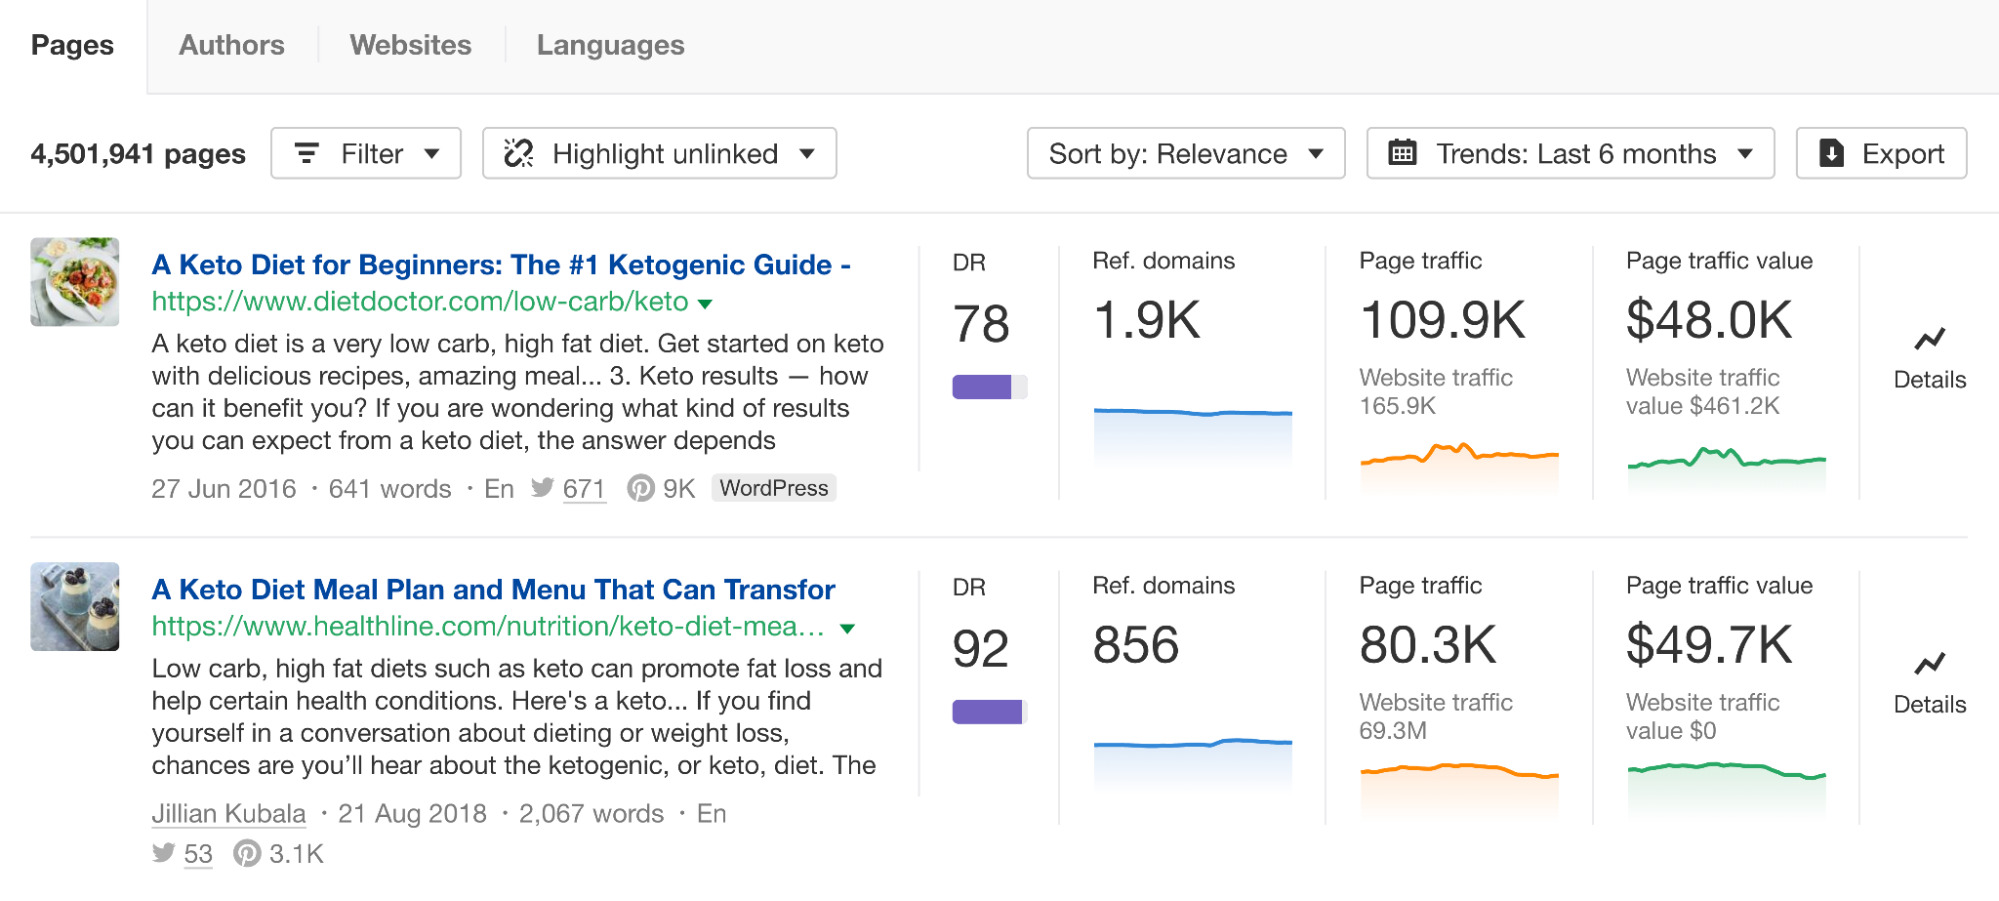Viewport: 1999px width, 901px height.
Task: Click the download icon on the Export button
Action: click(x=1831, y=153)
